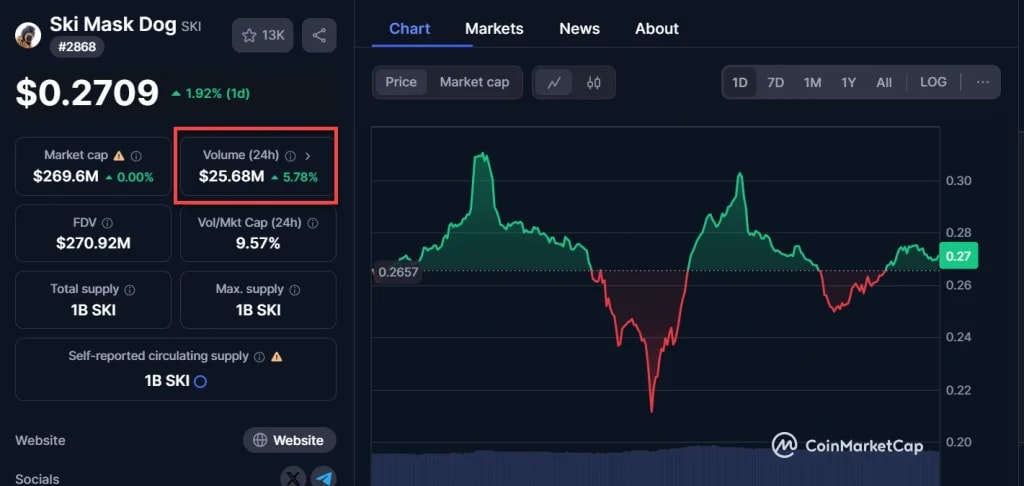
Task: Click the 0.30 y-axis label
Action: (958, 181)
